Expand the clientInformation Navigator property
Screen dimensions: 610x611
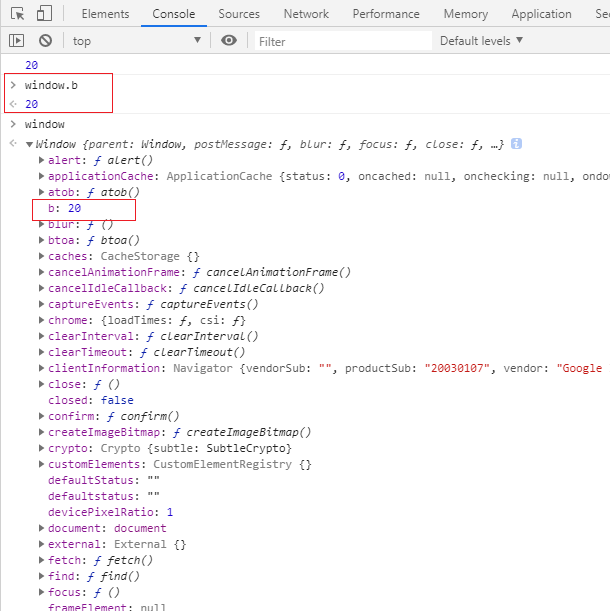click(x=41, y=368)
